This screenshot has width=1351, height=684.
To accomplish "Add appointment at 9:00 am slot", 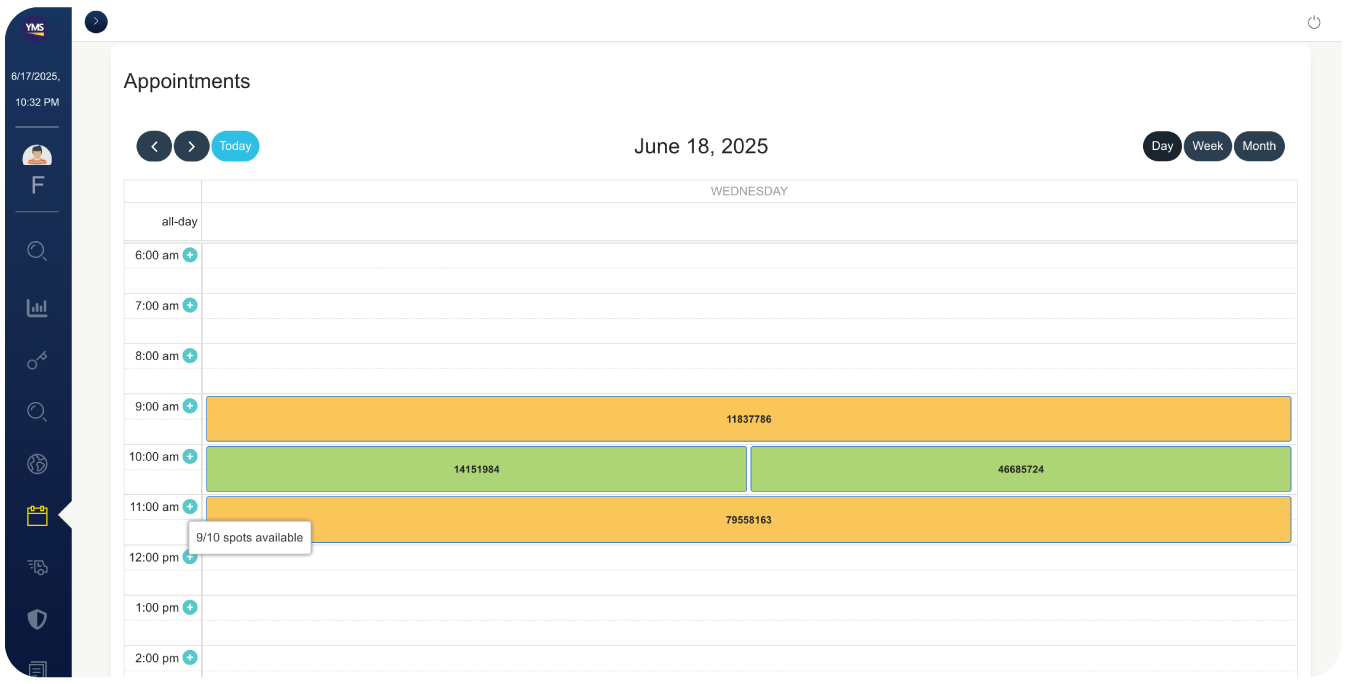I will (190, 406).
